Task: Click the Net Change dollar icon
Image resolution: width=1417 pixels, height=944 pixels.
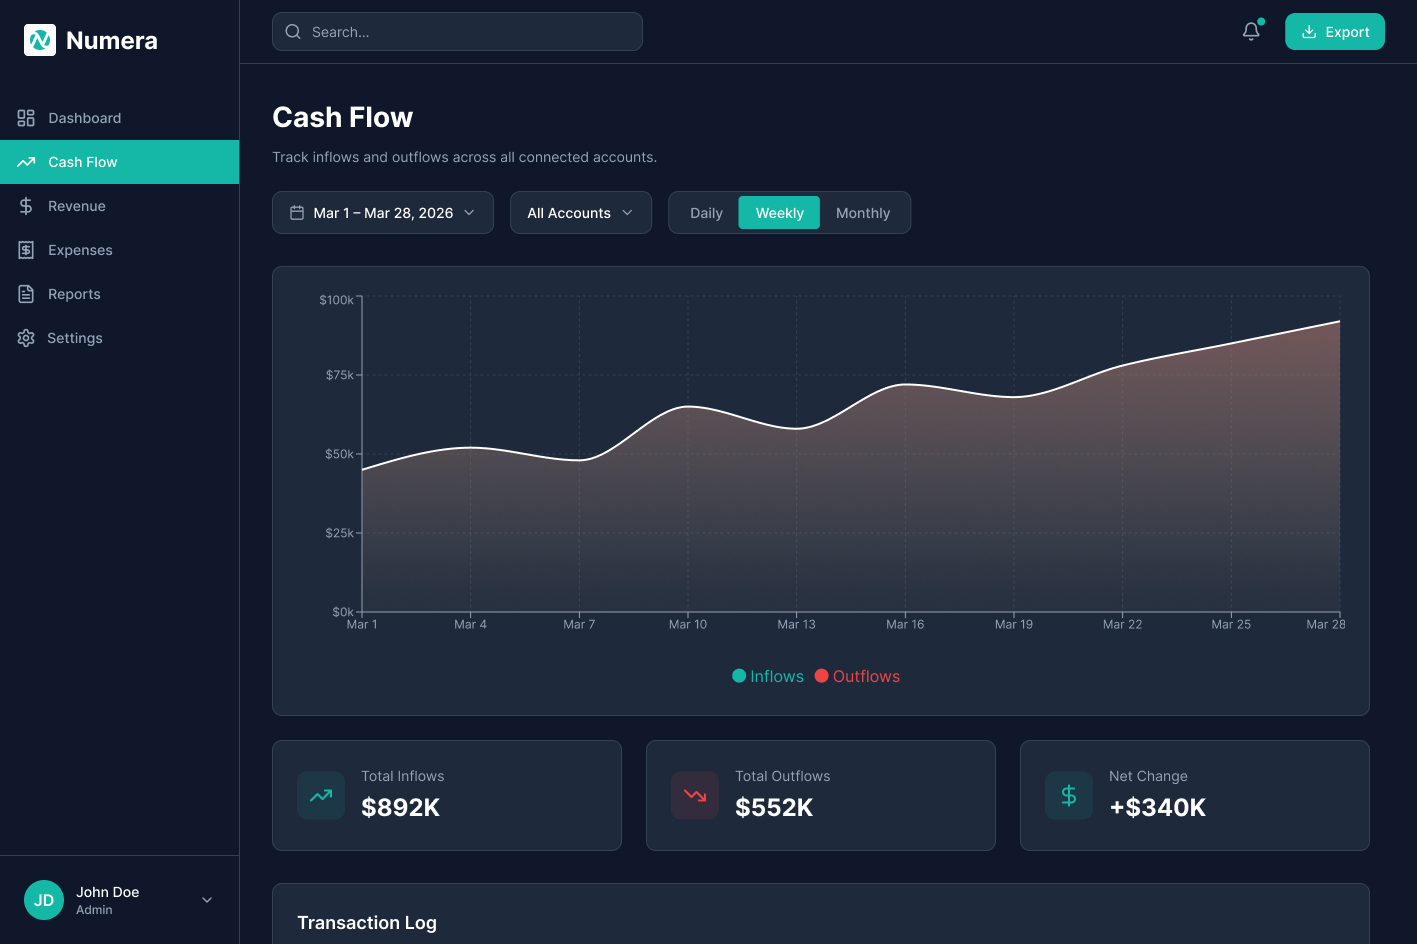Action: tap(1069, 796)
